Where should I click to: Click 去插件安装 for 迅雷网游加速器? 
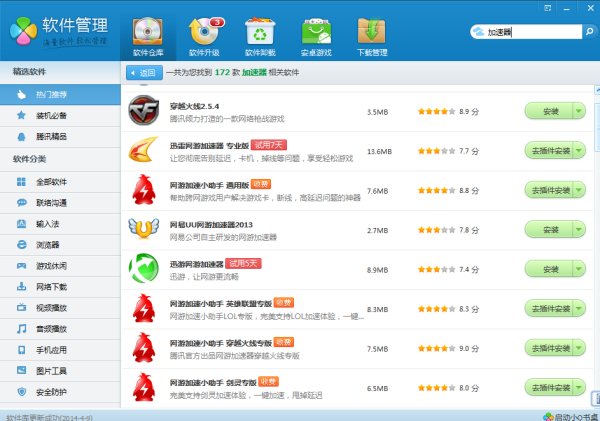tap(549, 151)
